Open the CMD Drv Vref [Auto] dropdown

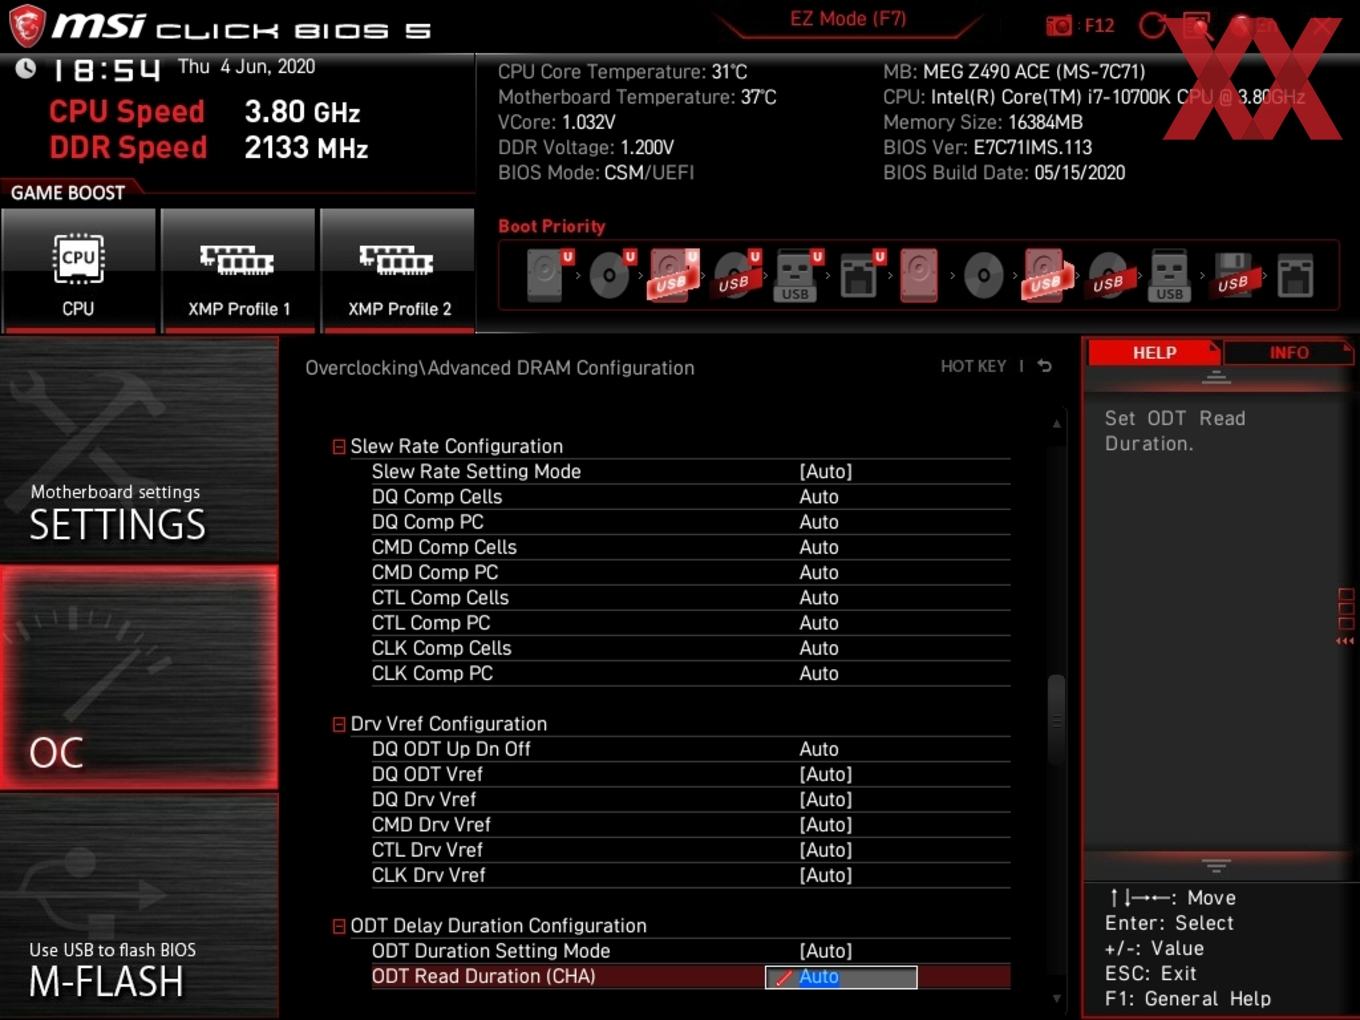[x=826, y=824]
